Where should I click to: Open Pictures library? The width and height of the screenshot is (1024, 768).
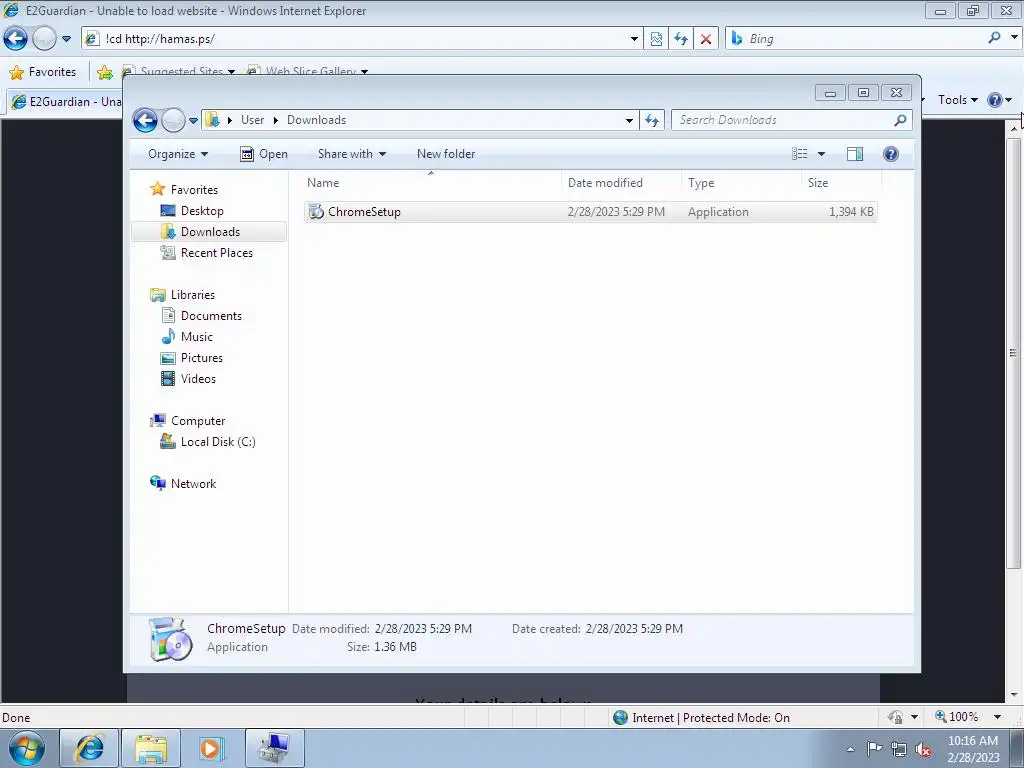tap(201, 358)
